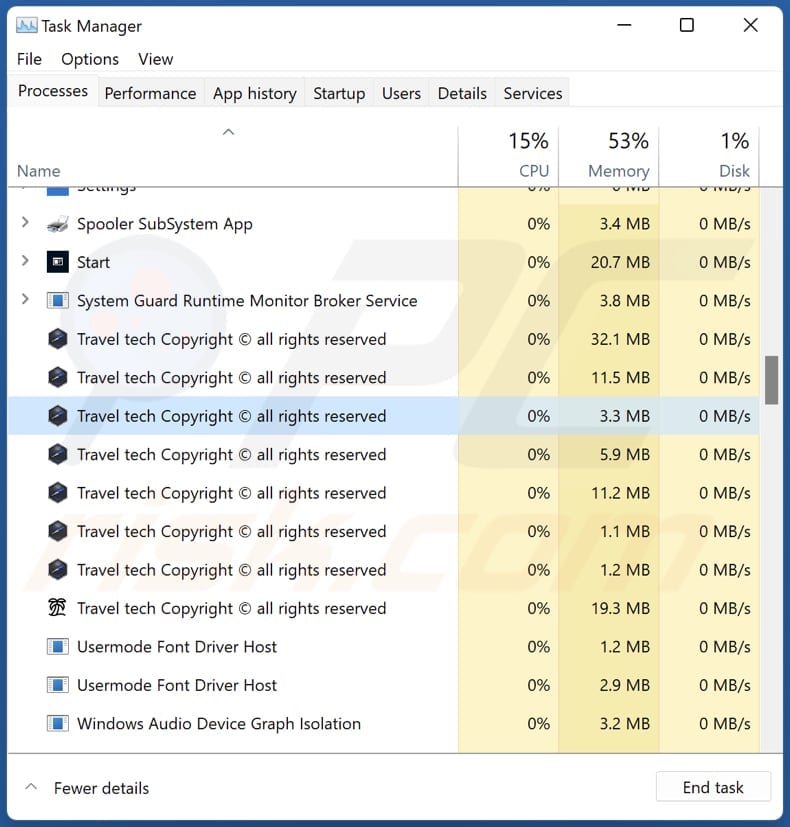Click the Spooler SubSystem App printer icon
The image size is (790, 827).
[x=57, y=224]
